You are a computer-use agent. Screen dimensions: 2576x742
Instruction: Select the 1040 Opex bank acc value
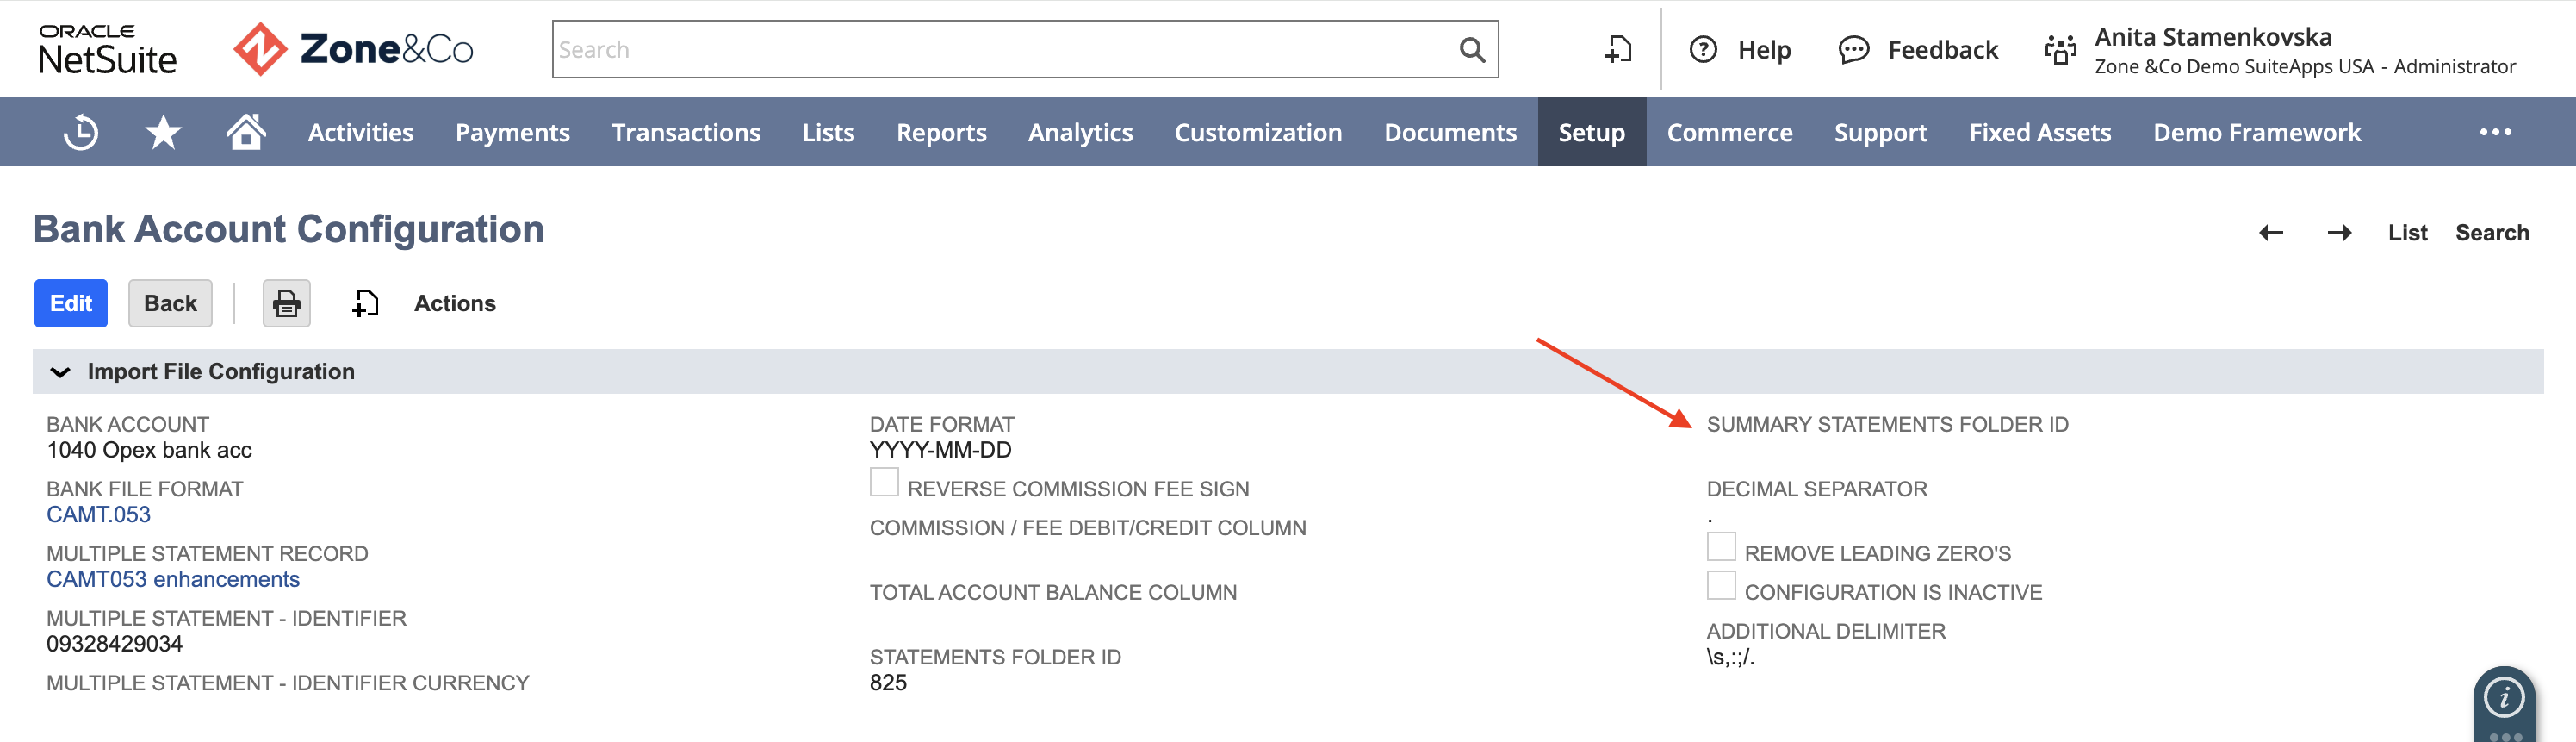pyautogui.click(x=149, y=450)
